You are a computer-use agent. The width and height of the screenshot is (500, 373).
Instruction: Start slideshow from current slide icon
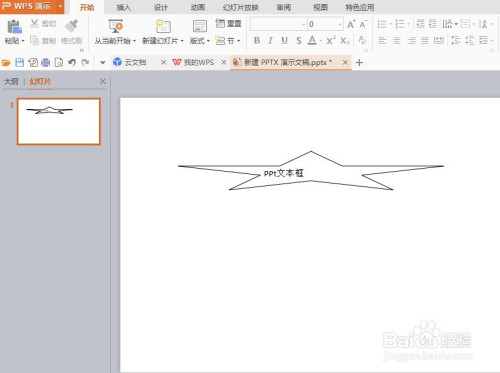click(x=116, y=26)
